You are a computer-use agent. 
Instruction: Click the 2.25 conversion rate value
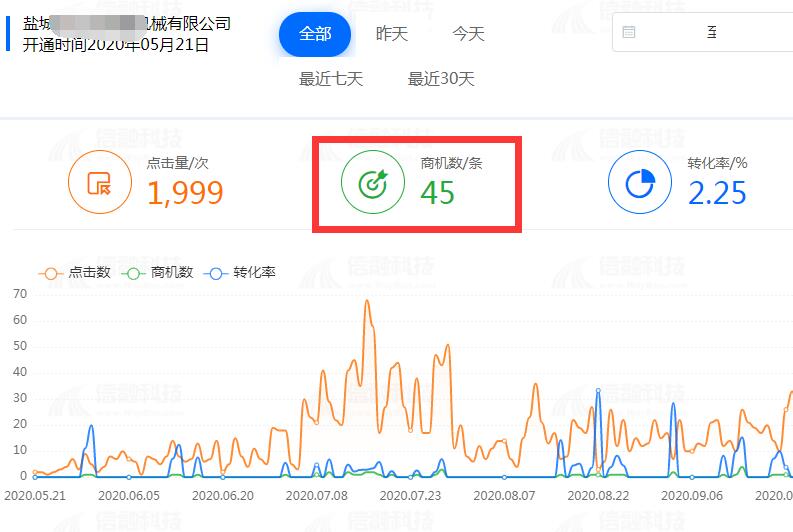point(717,193)
